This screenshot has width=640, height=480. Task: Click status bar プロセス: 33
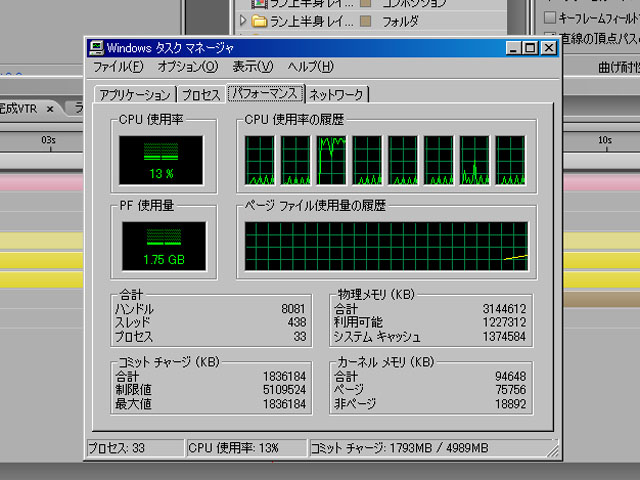tap(135, 448)
